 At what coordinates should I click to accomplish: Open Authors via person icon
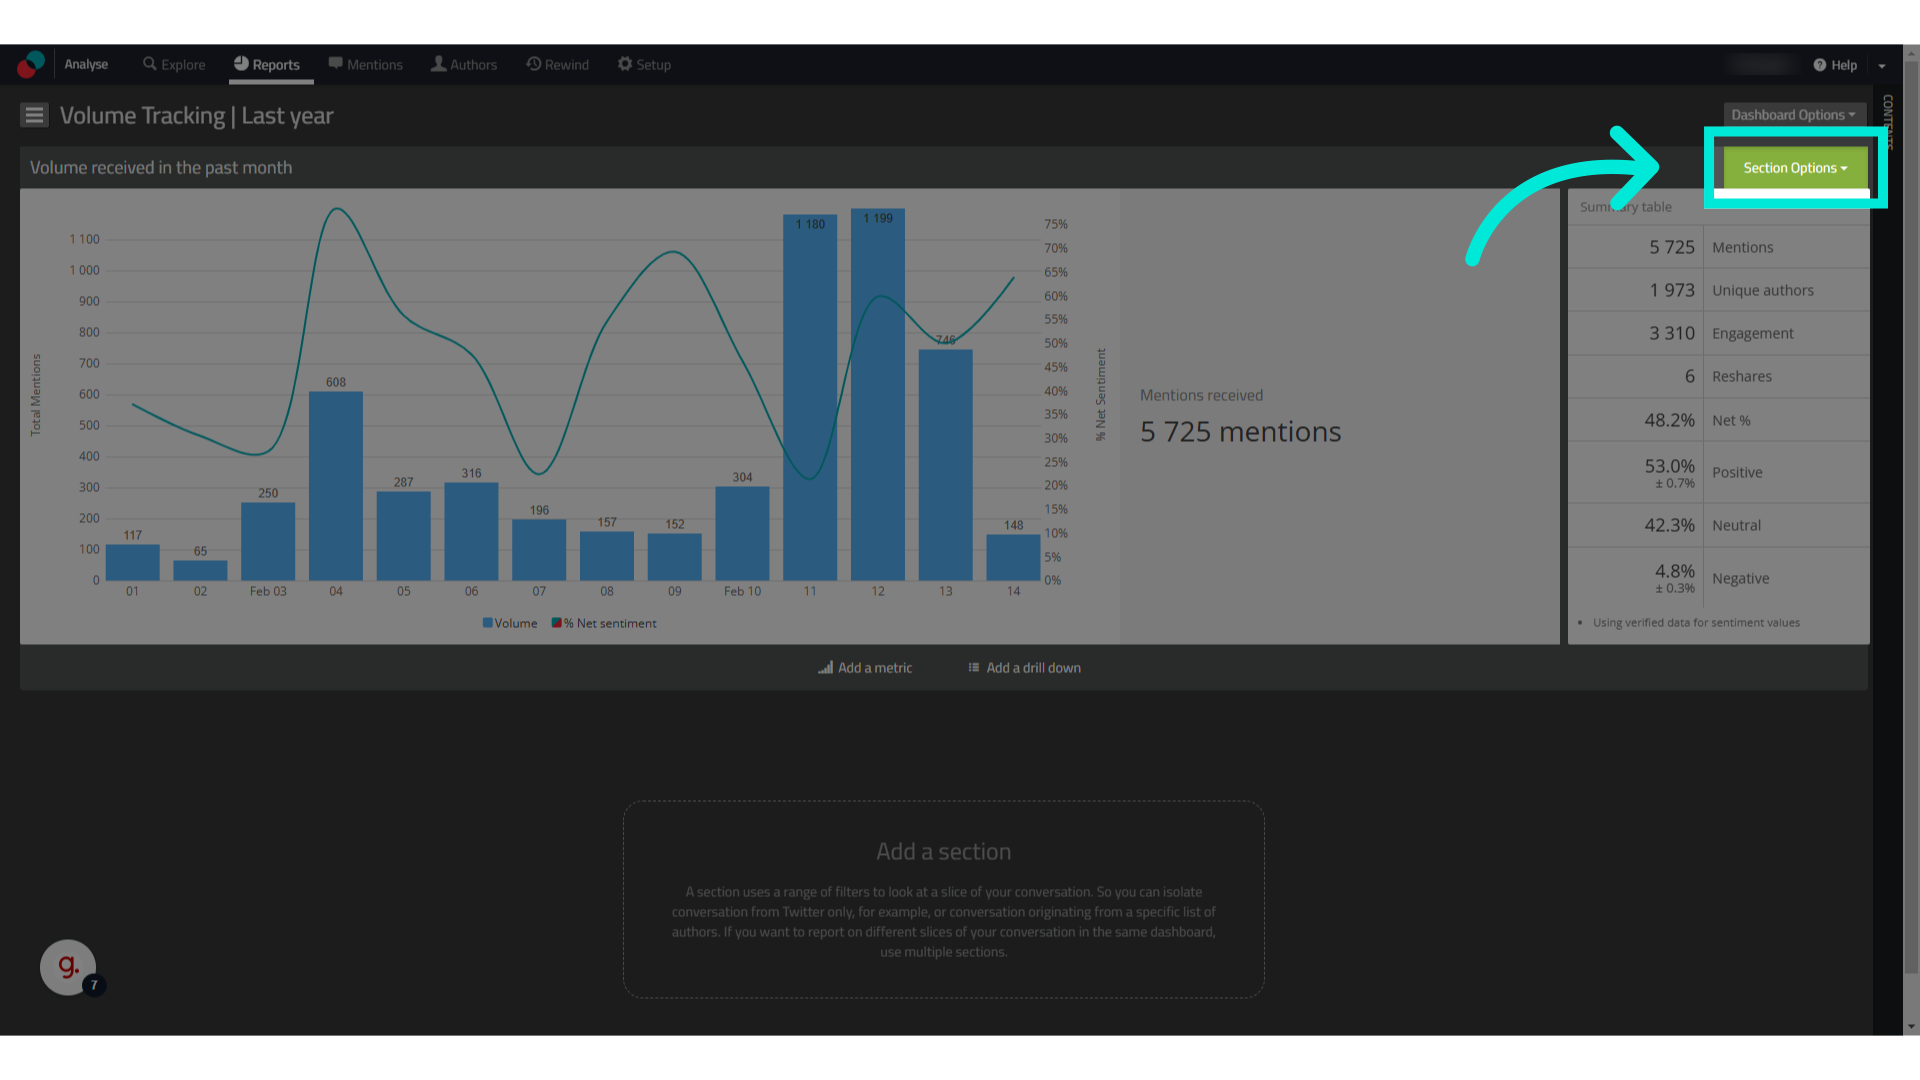pyautogui.click(x=438, y=64)
